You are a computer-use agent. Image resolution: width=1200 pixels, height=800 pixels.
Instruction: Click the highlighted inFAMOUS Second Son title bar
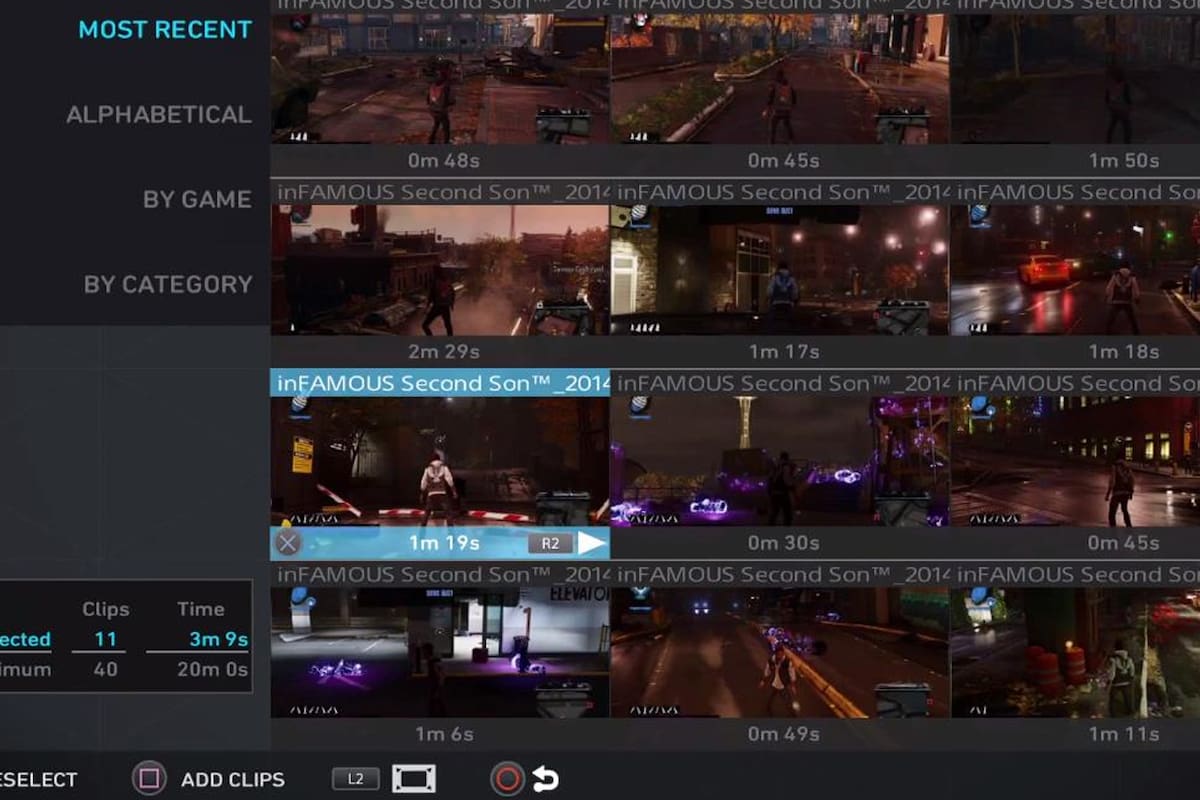click(x=440, y=383)
